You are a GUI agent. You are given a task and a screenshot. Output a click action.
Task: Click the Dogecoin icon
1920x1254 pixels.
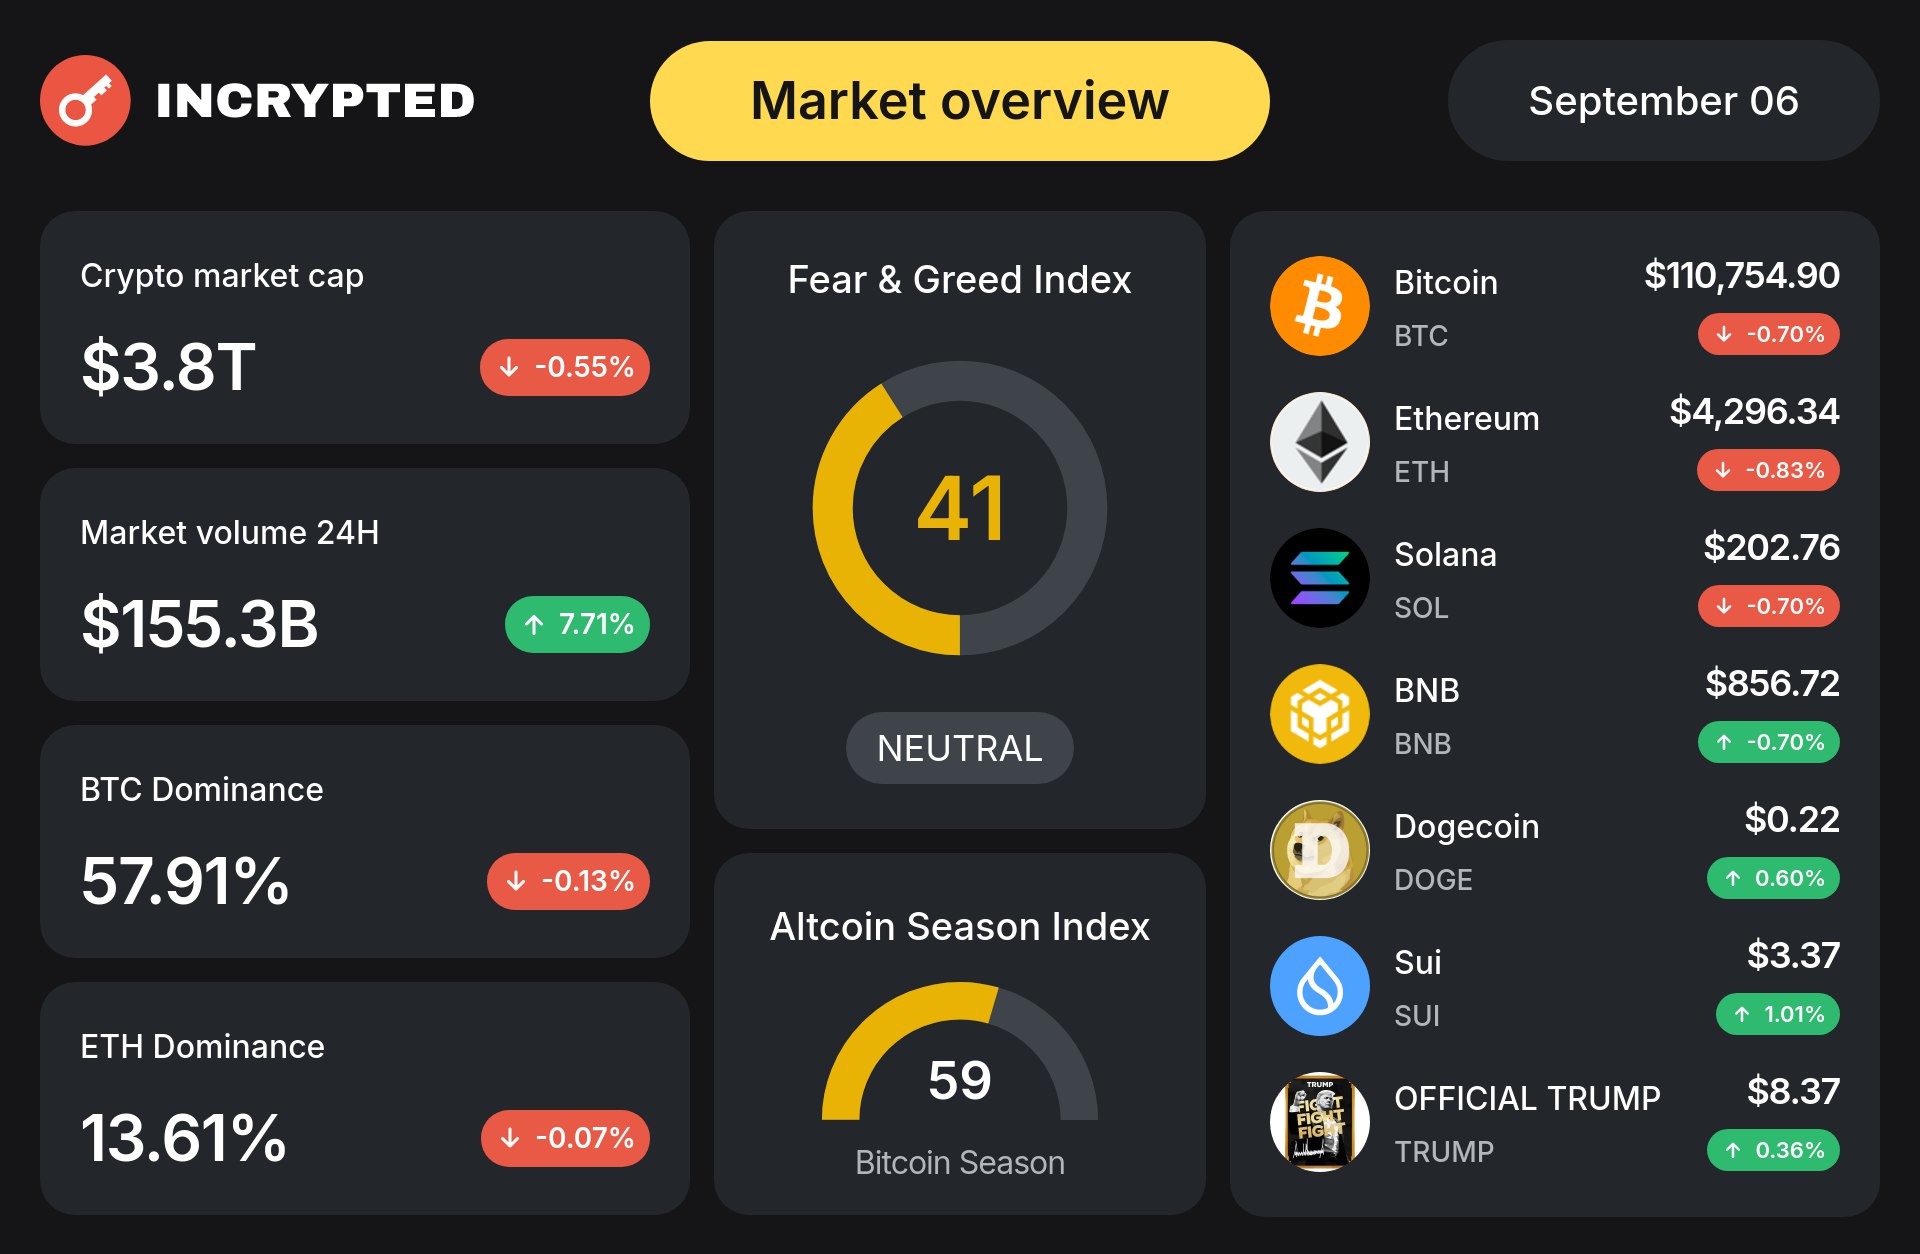click(x=1320, y=850)
